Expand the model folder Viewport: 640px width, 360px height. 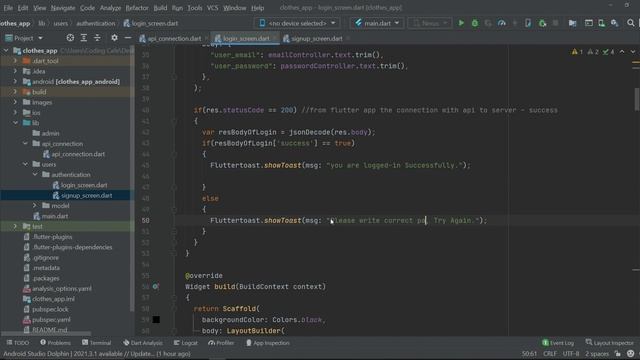tap(35, 206)
